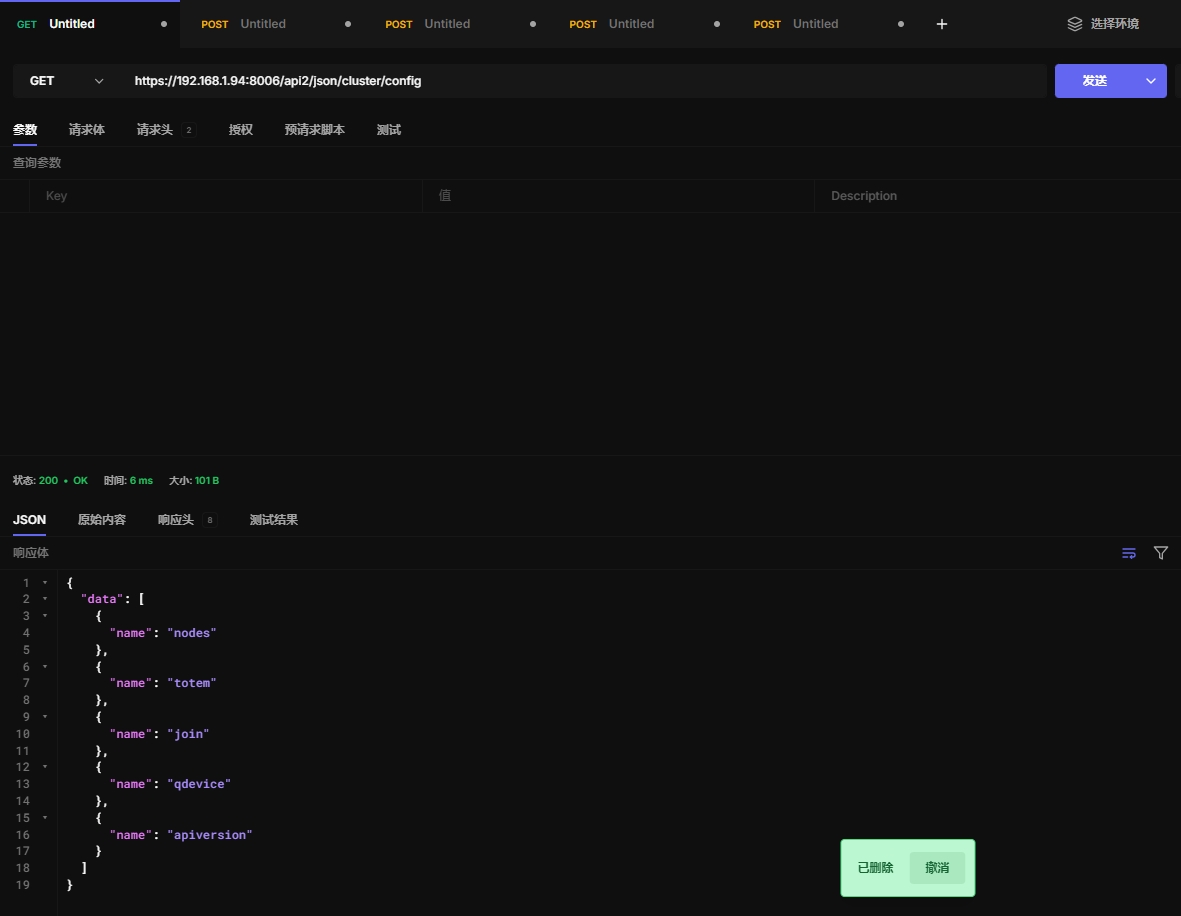This screenshot has height=916, width=1181.
Task: Click the layers icon beside 选择环境
Action: [1075, 24]
